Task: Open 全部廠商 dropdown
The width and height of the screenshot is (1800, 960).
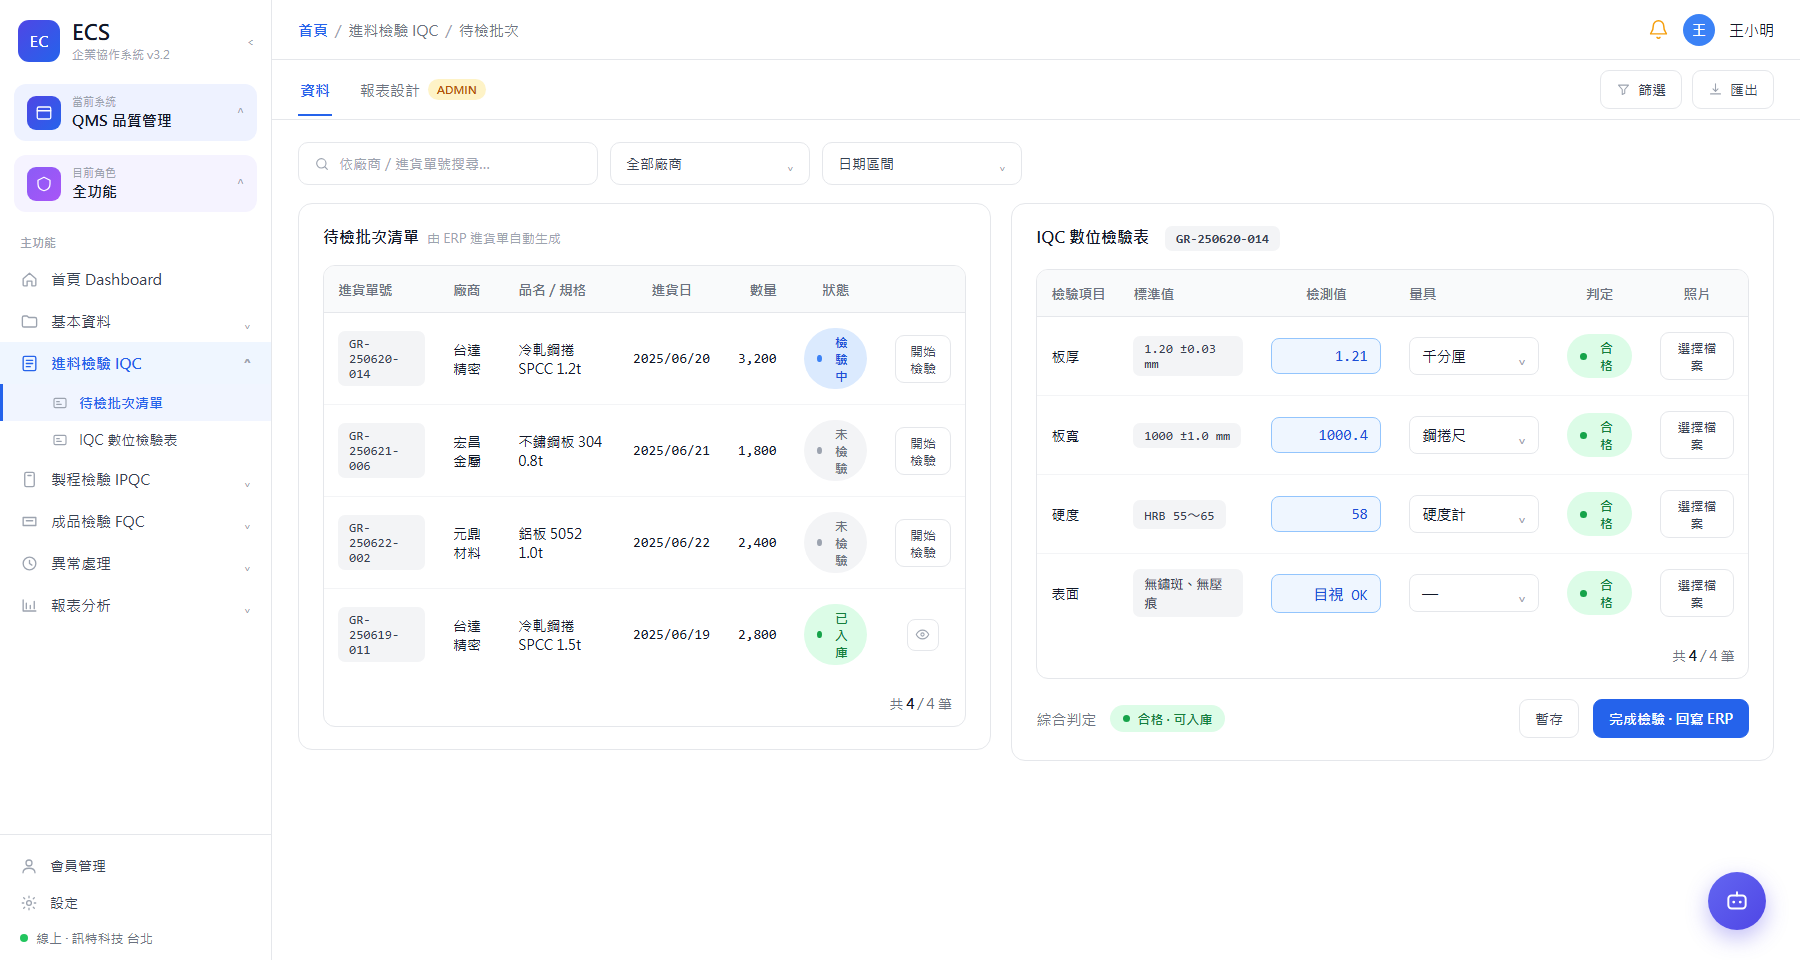Action: [710, 164]
